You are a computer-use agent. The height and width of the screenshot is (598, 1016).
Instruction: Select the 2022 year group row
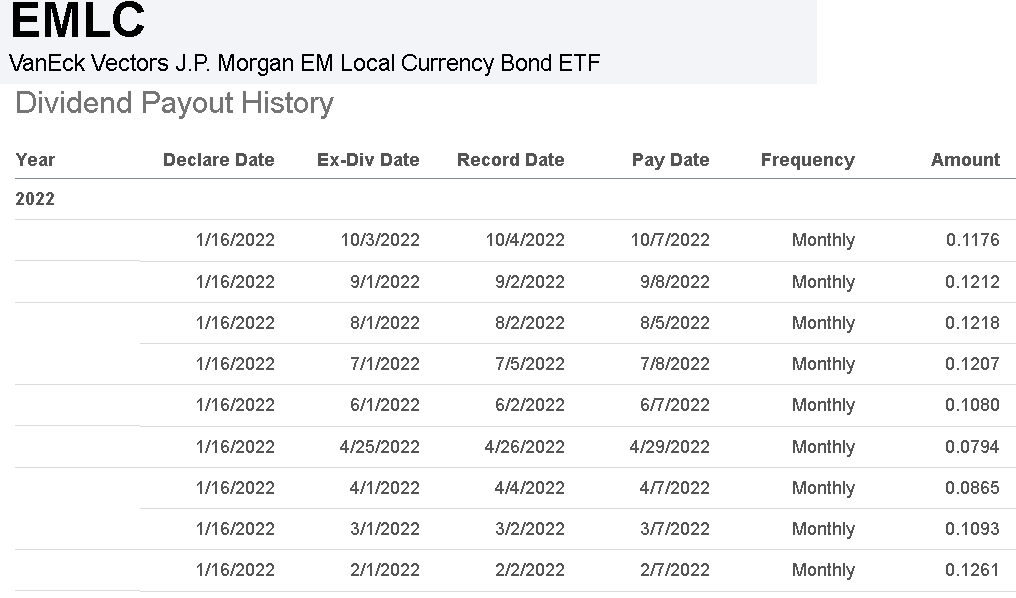coord(36,199)
